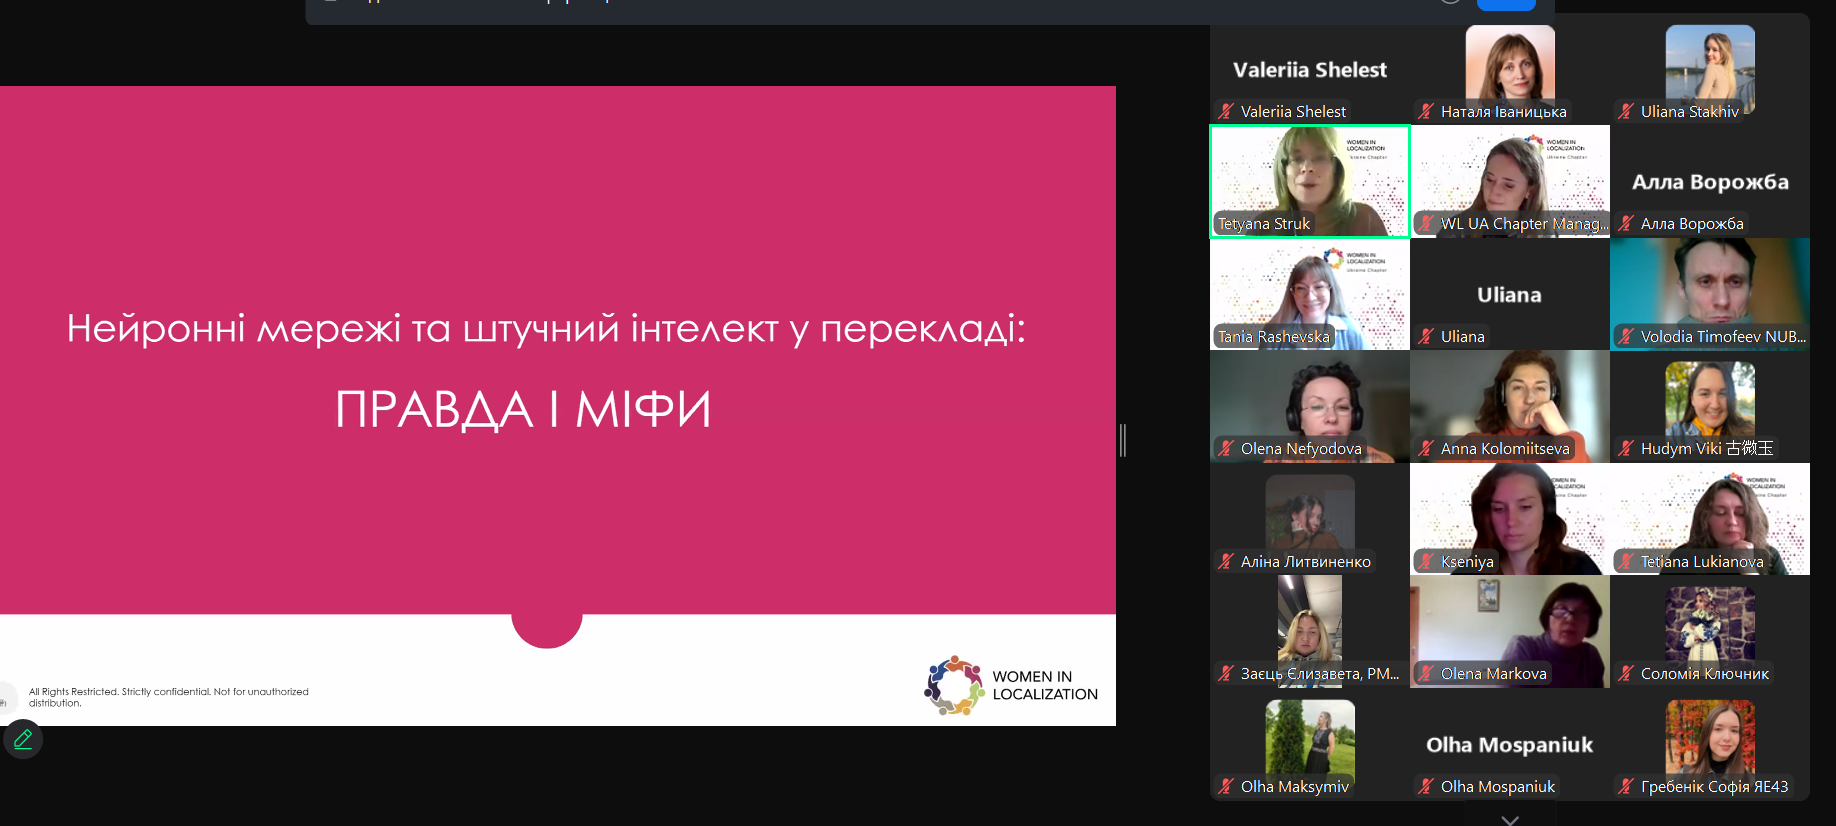Image resolution: width=1836 pixels, height=826 pixels.
Task: Click the Women in Localization logo on slide
Action: tap(1011, 686)
